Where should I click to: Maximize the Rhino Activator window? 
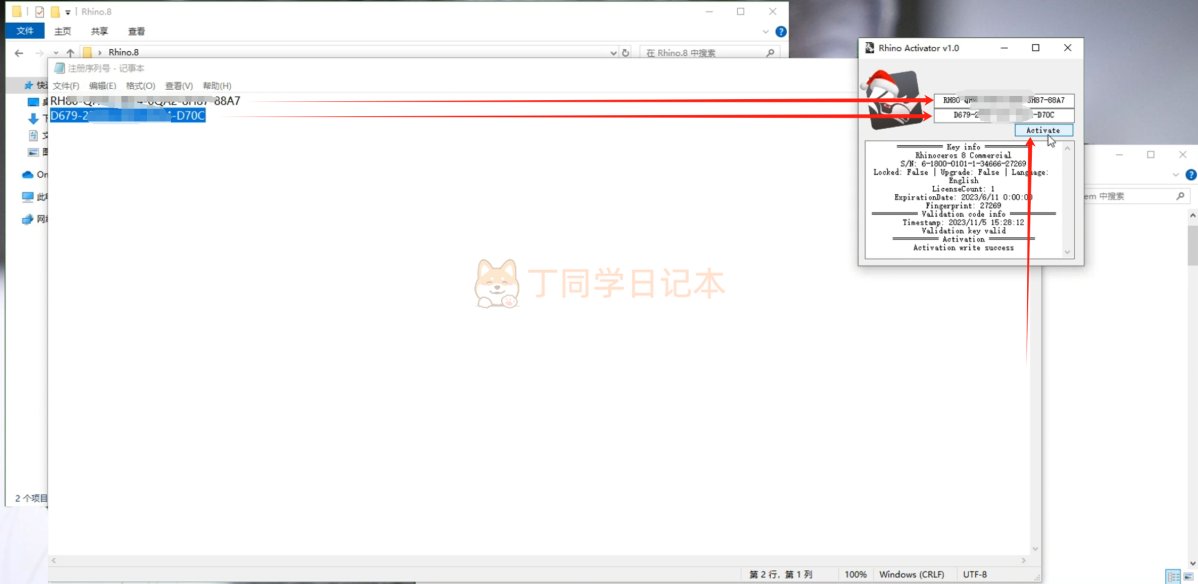[1035, 48]
